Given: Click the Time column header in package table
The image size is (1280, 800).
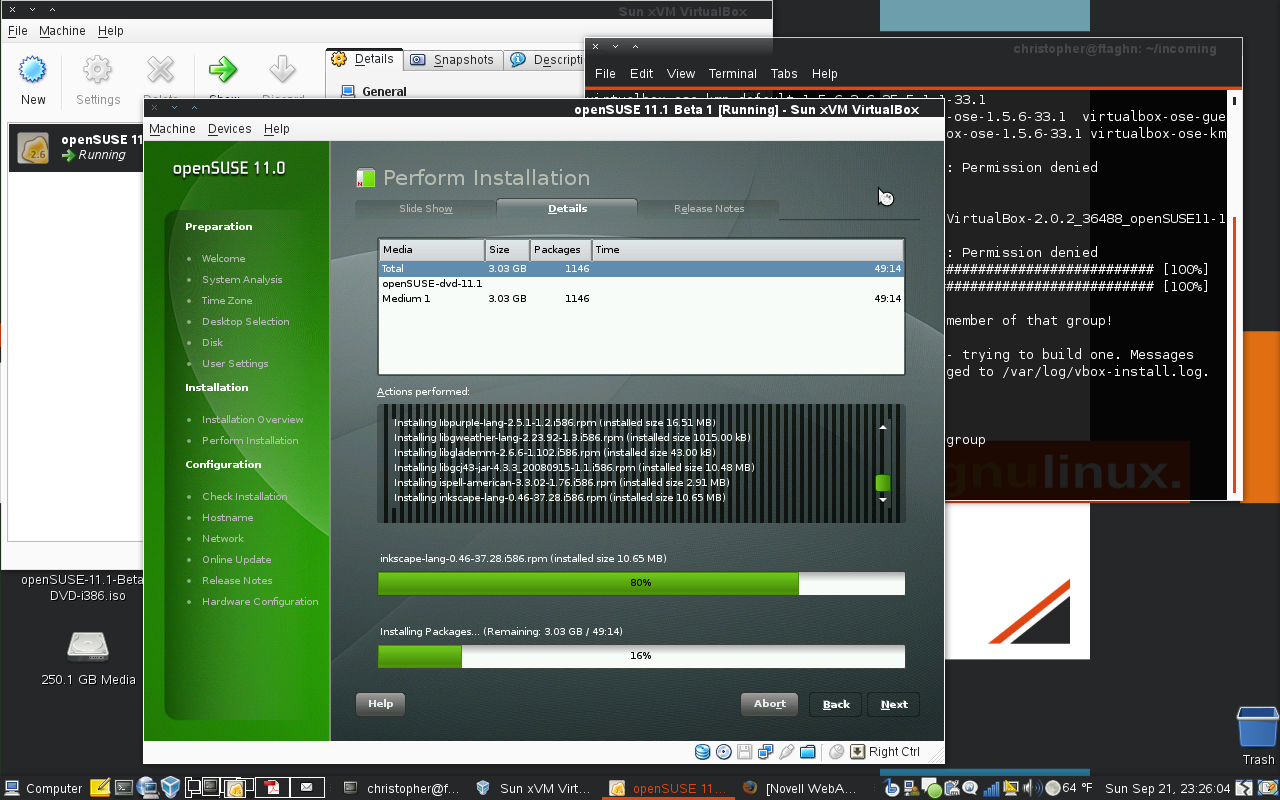Looking at the screenshot, I should click(x=748, y=250).
